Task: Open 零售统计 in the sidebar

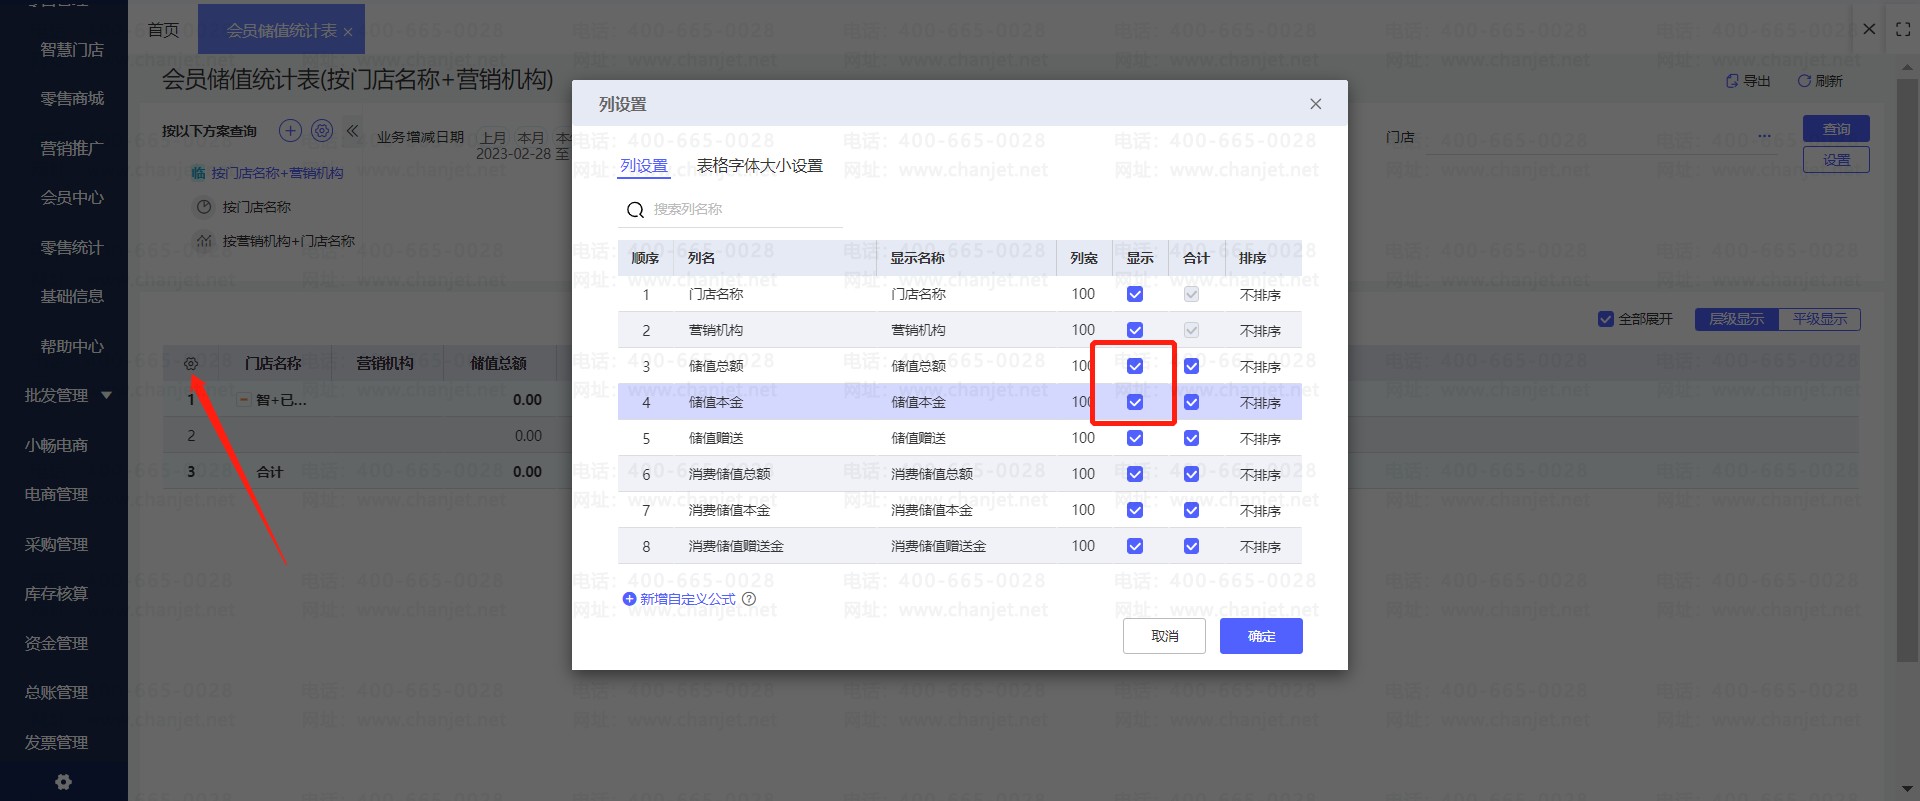Action: [x=72, y=247]
